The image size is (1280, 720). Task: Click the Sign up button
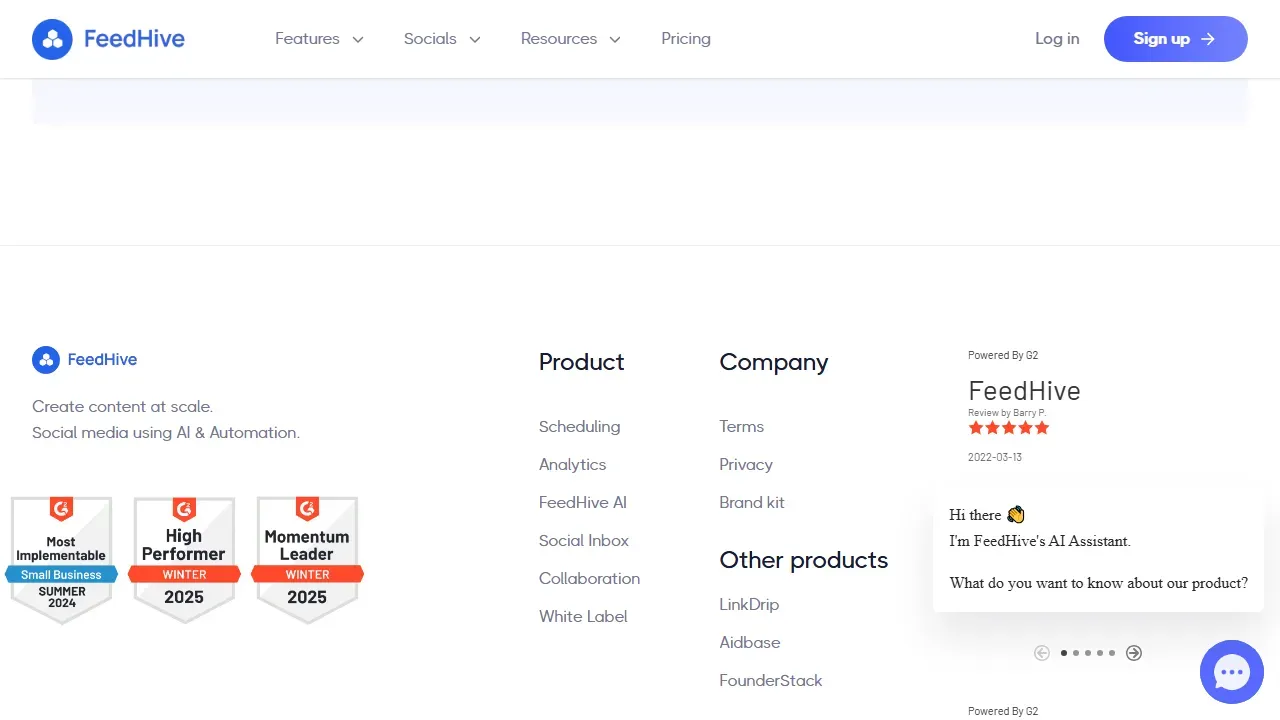click(1176, 39)
